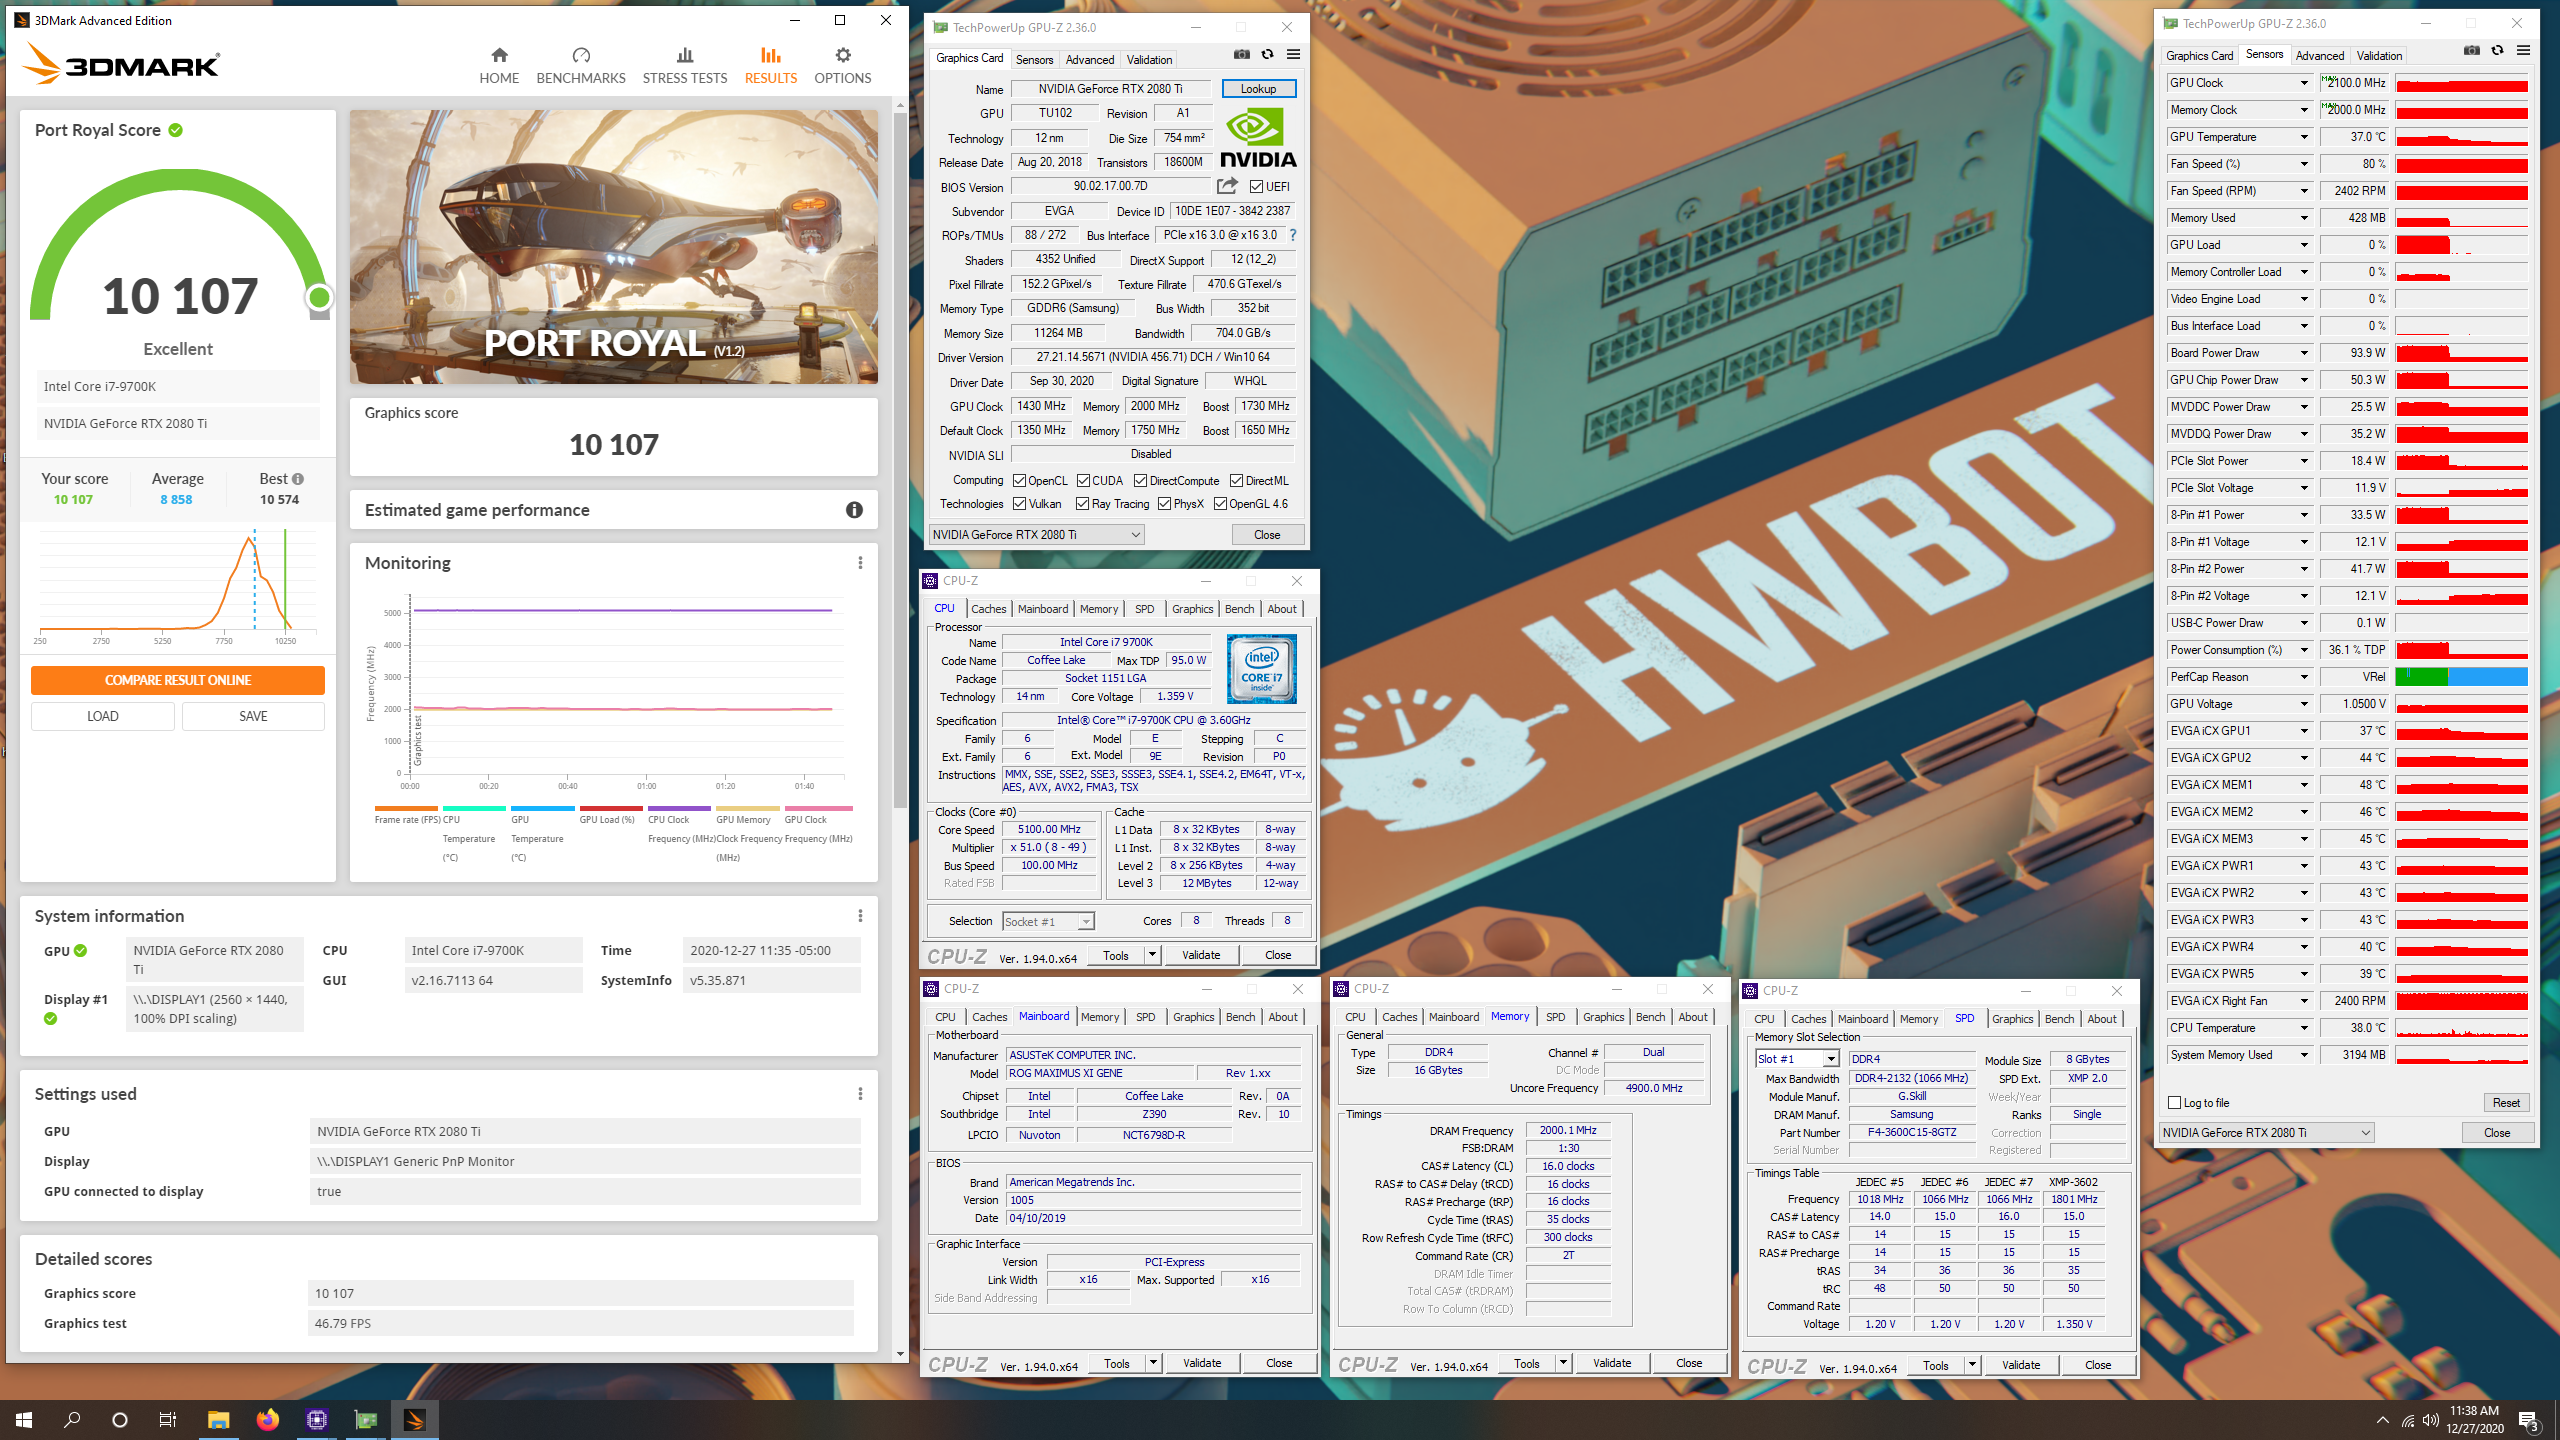Click Validate in CPU-Z SPD window
Screen dimensions: 2560x1440
[2021, 1365]
